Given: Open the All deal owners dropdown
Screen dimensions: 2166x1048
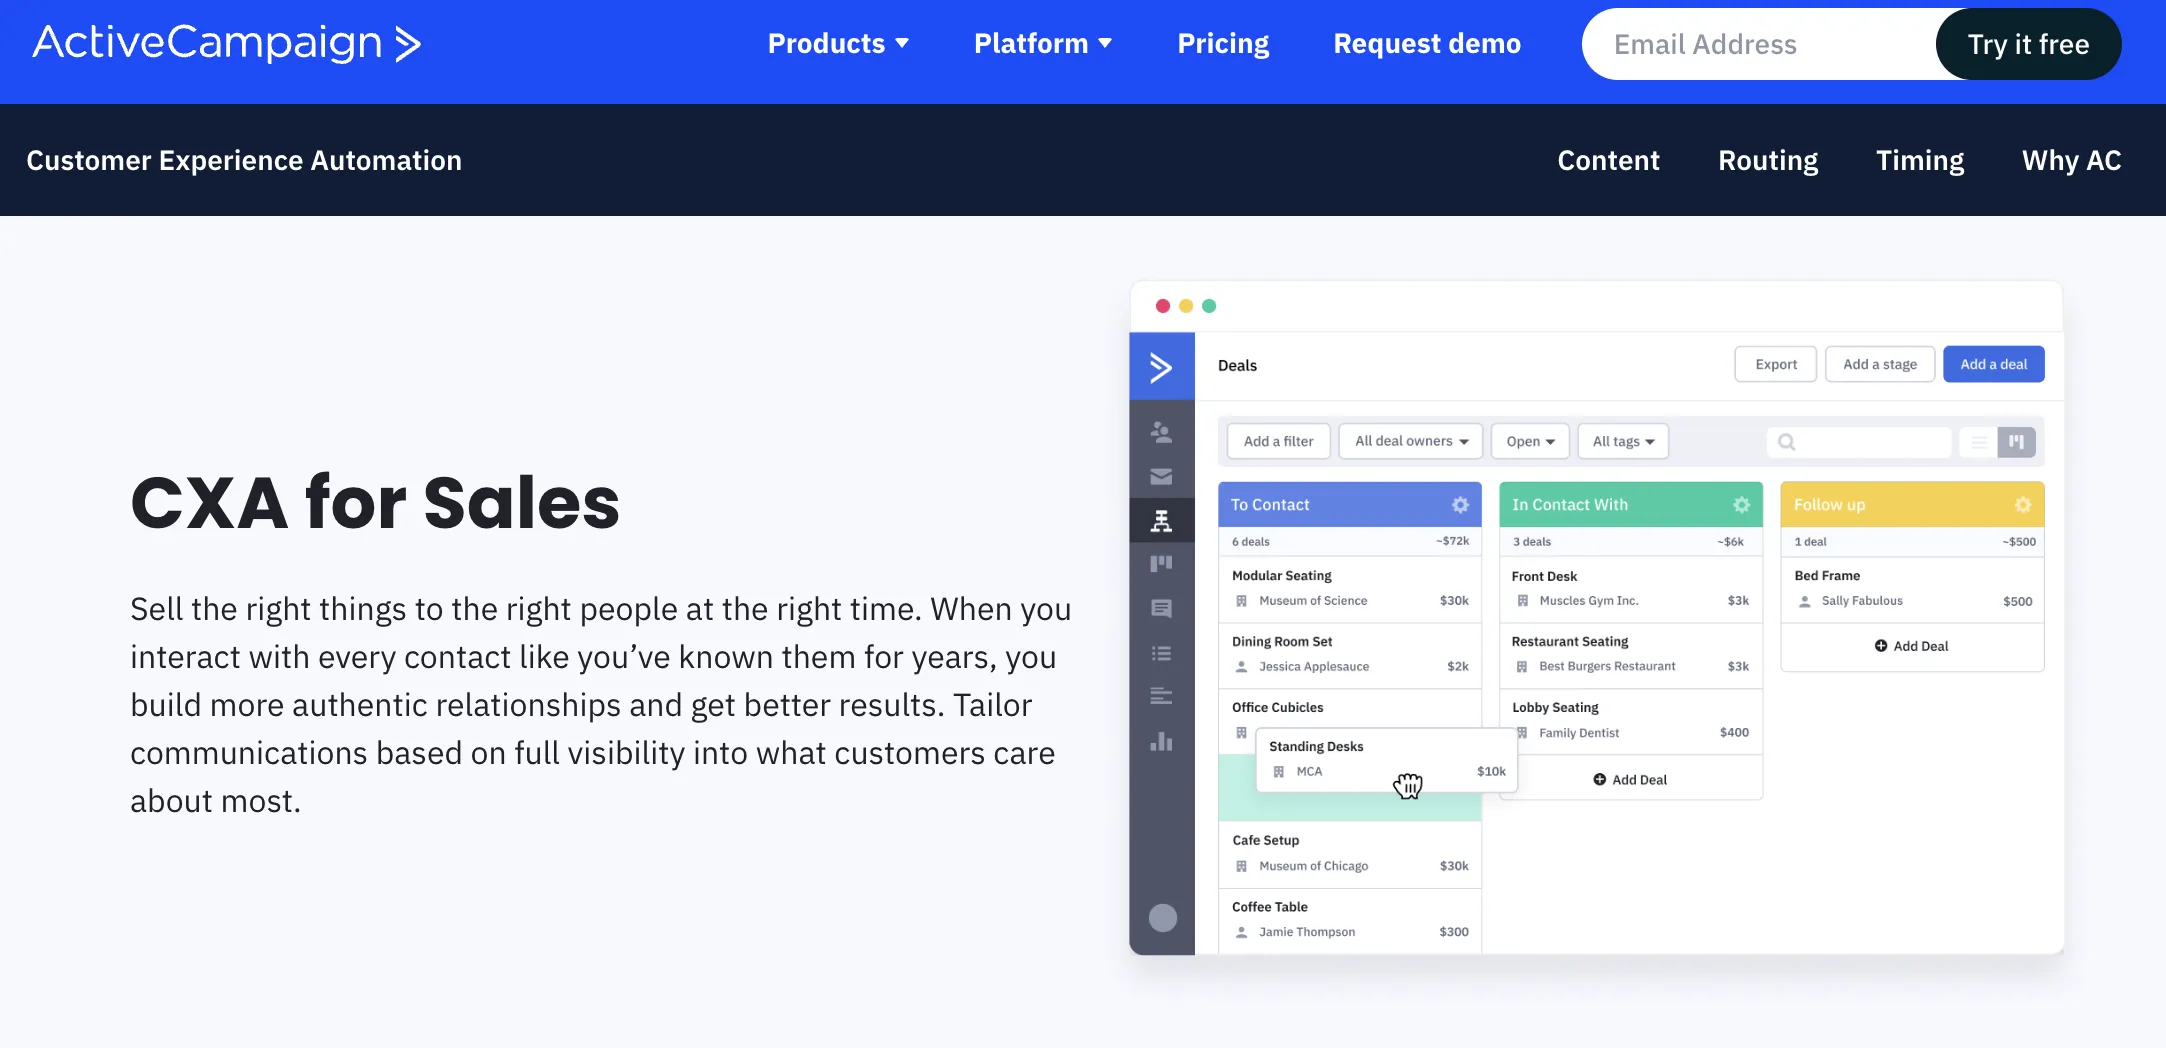Looking at the screenshot, I should click(1411, 441).
